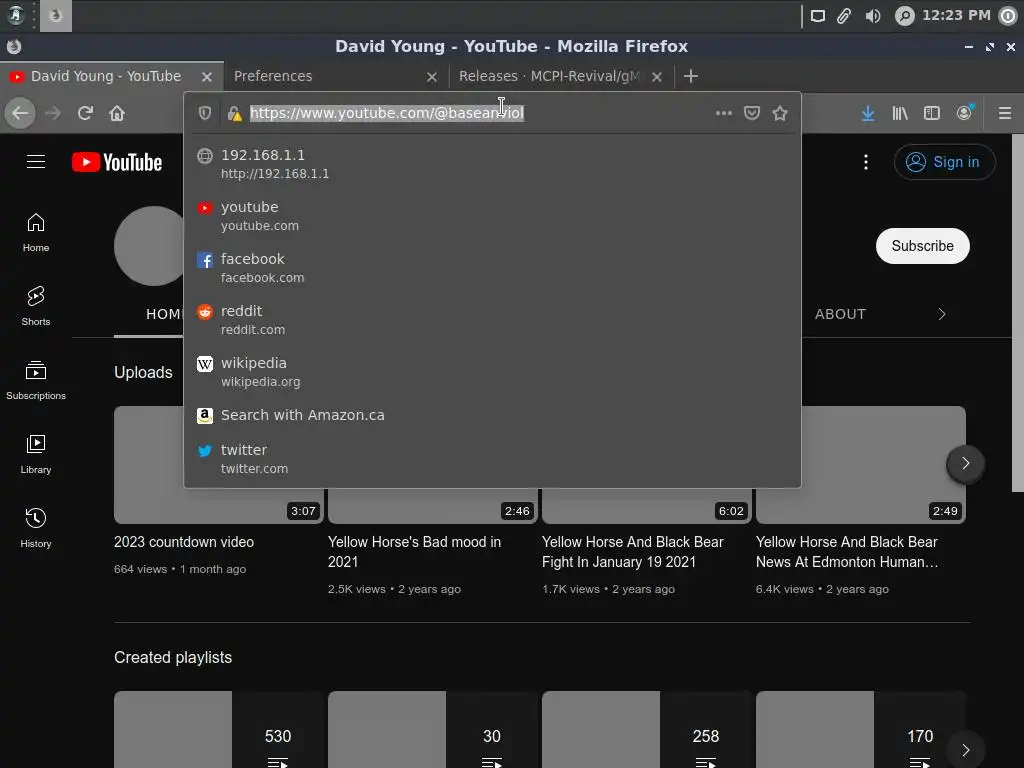Open Shorts in YouTube sidebar
The height and width of the screenshot is (768, 1024).
tap(36, 306)
